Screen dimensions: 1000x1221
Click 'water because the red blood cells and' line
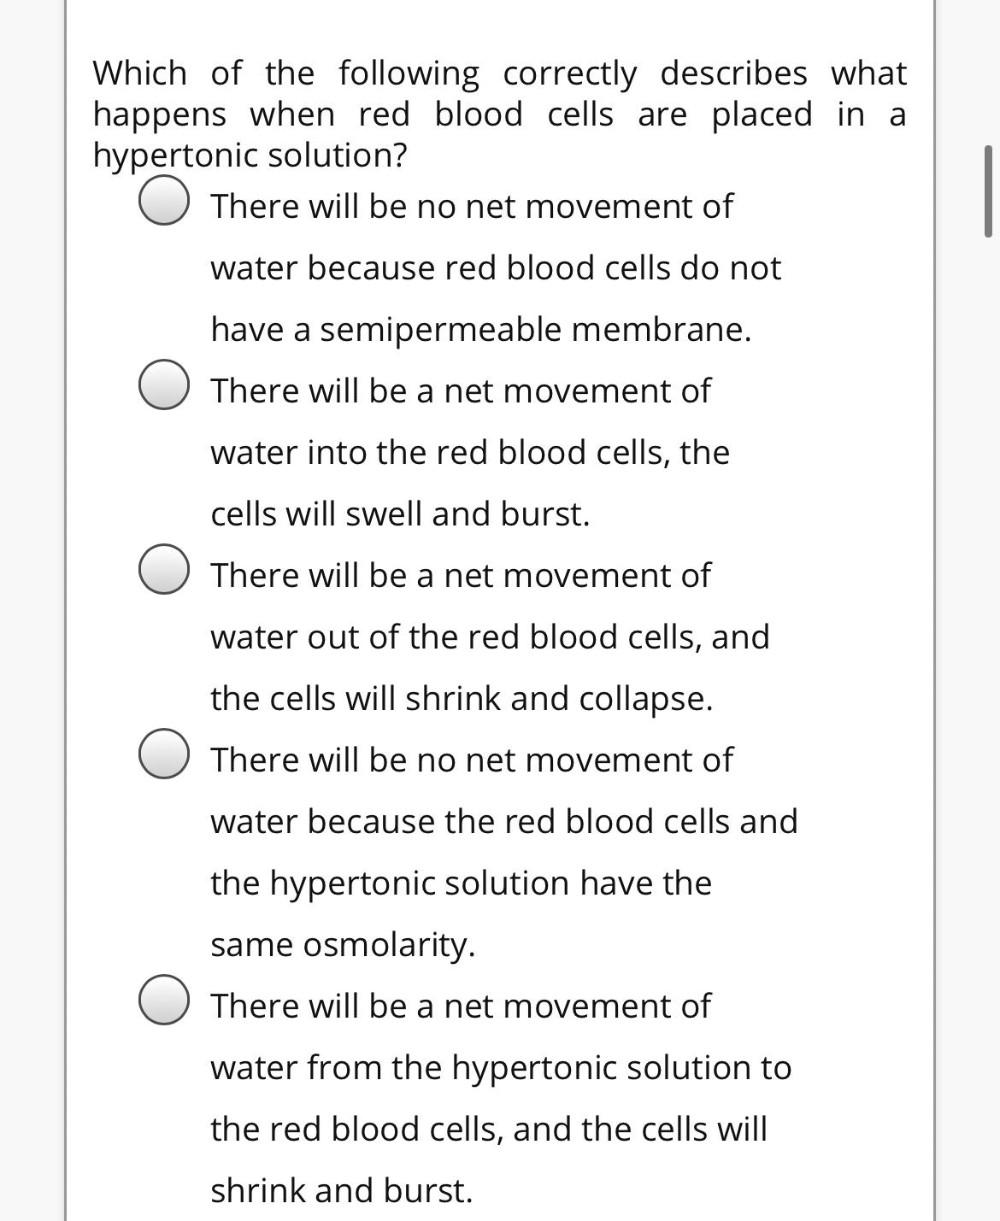[504, 821]
